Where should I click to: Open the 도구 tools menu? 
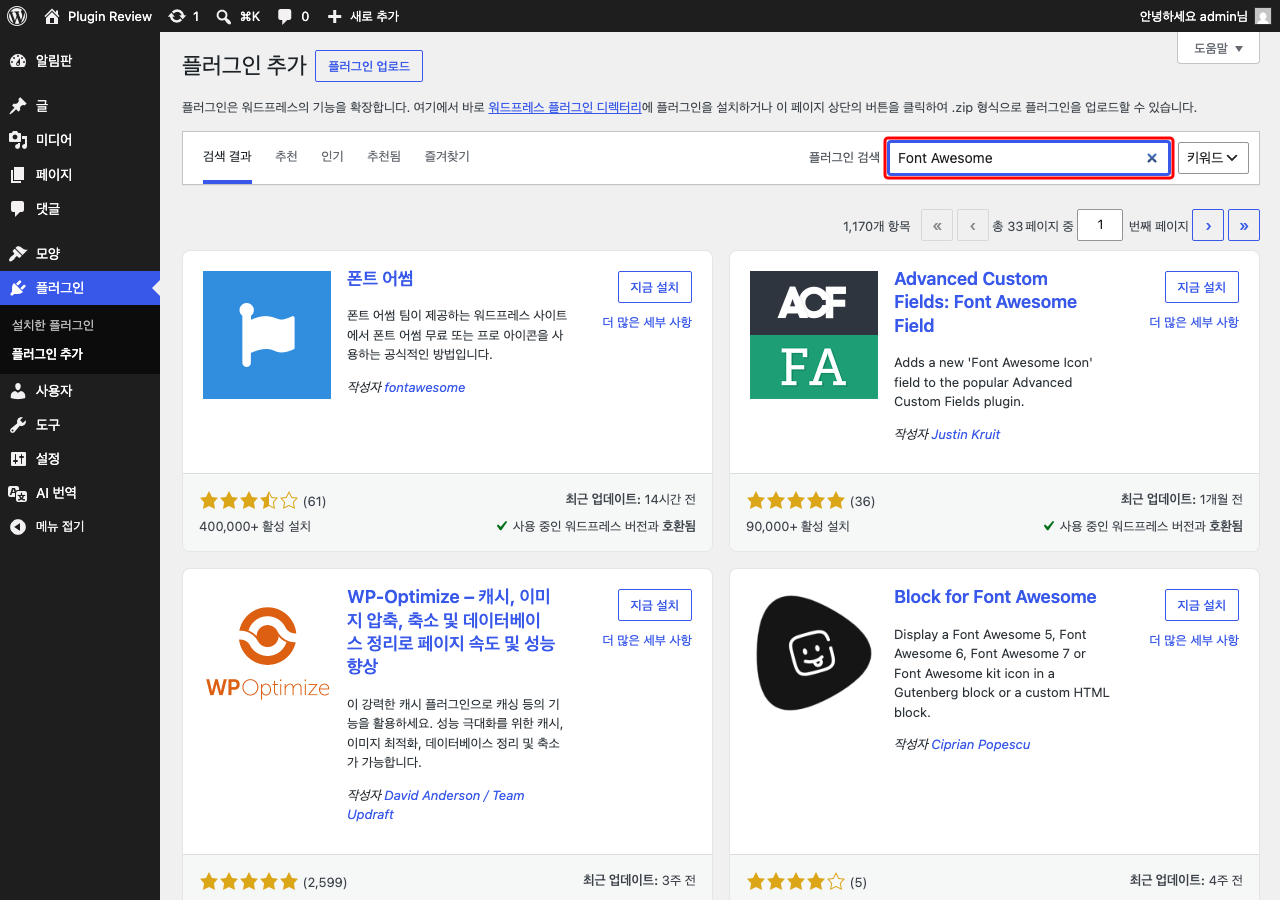(80, 424)
